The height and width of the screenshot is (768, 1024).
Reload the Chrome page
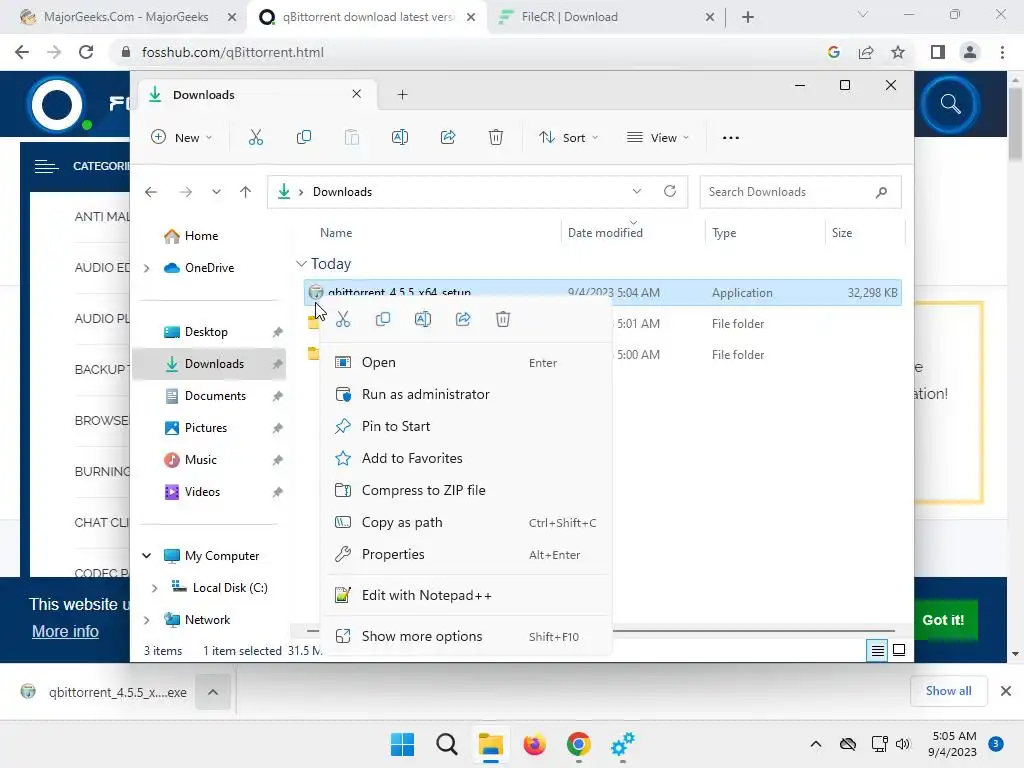click(x=86, y=52)
